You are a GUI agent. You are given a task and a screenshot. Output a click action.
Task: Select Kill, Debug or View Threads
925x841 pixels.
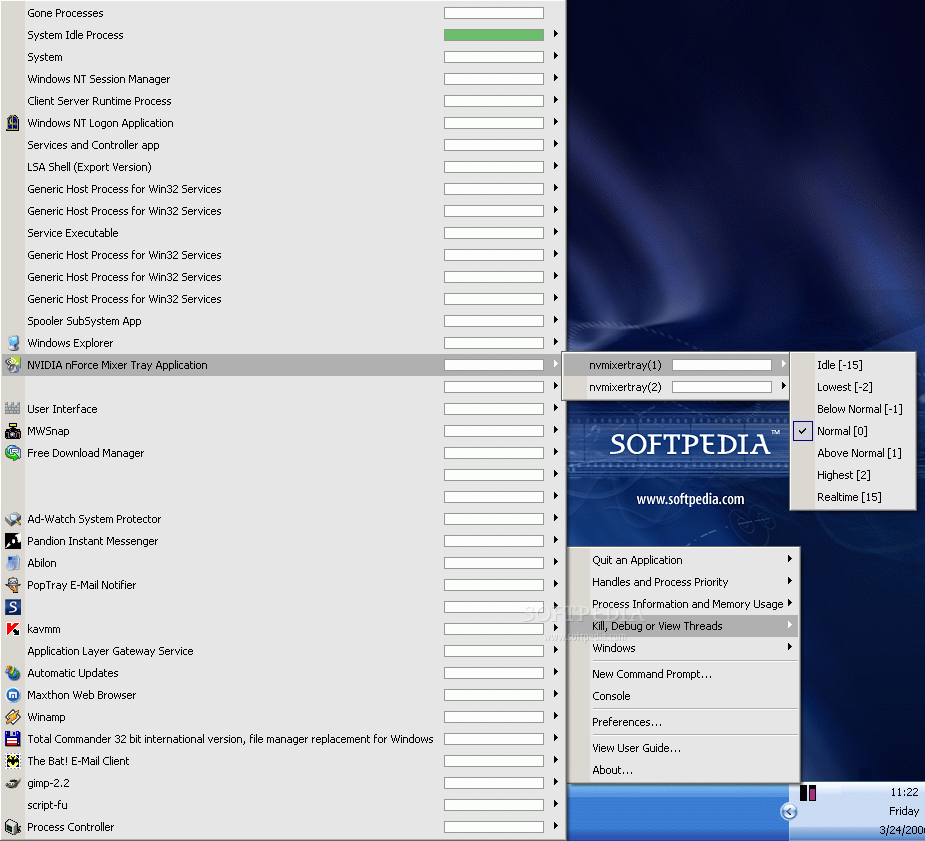(683, 626)
